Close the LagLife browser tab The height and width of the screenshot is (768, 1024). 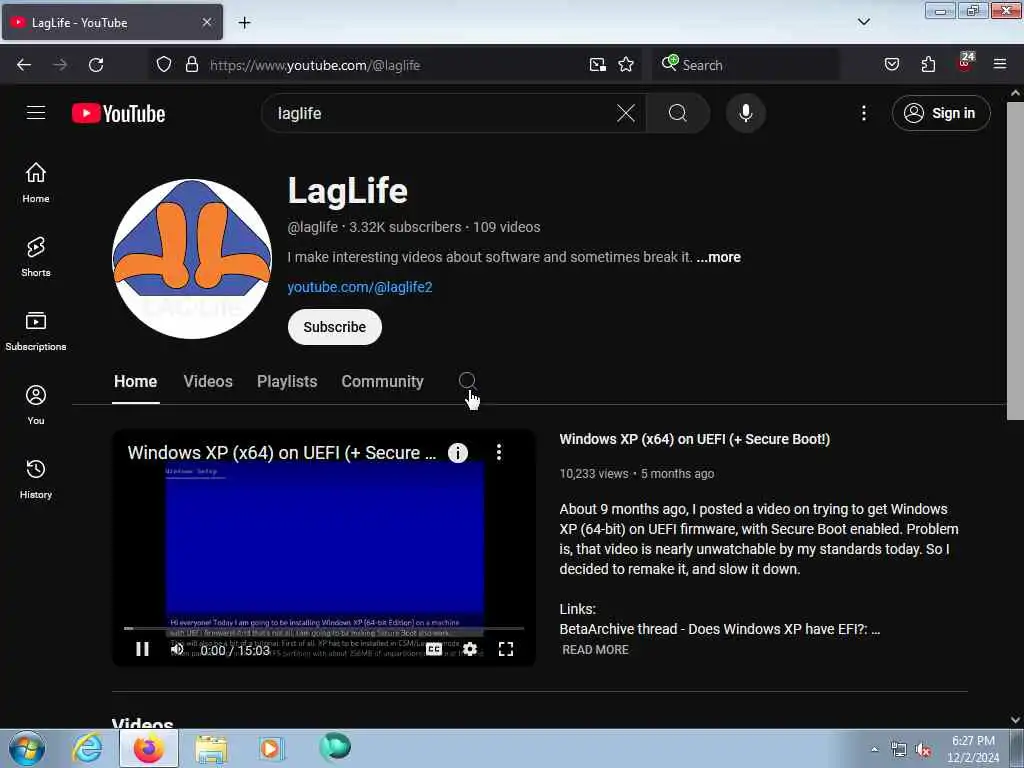coord(207,22)
